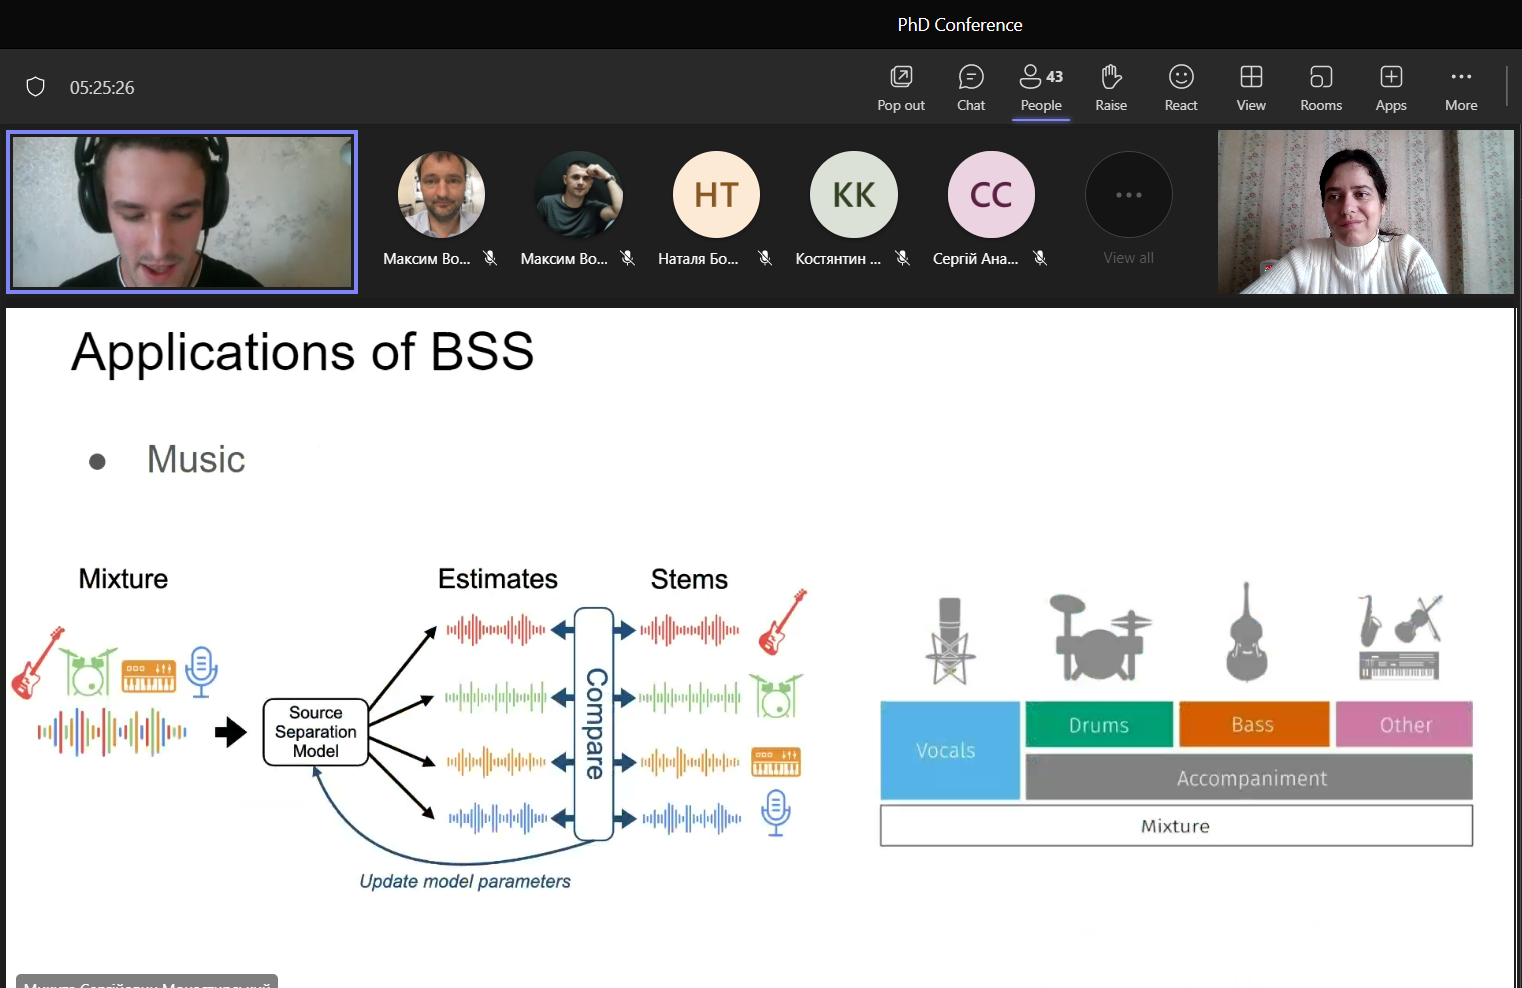The height and width of the screenshot is (988, 1522).
Task: Click the shield security info icon
Action: point(36,87)
